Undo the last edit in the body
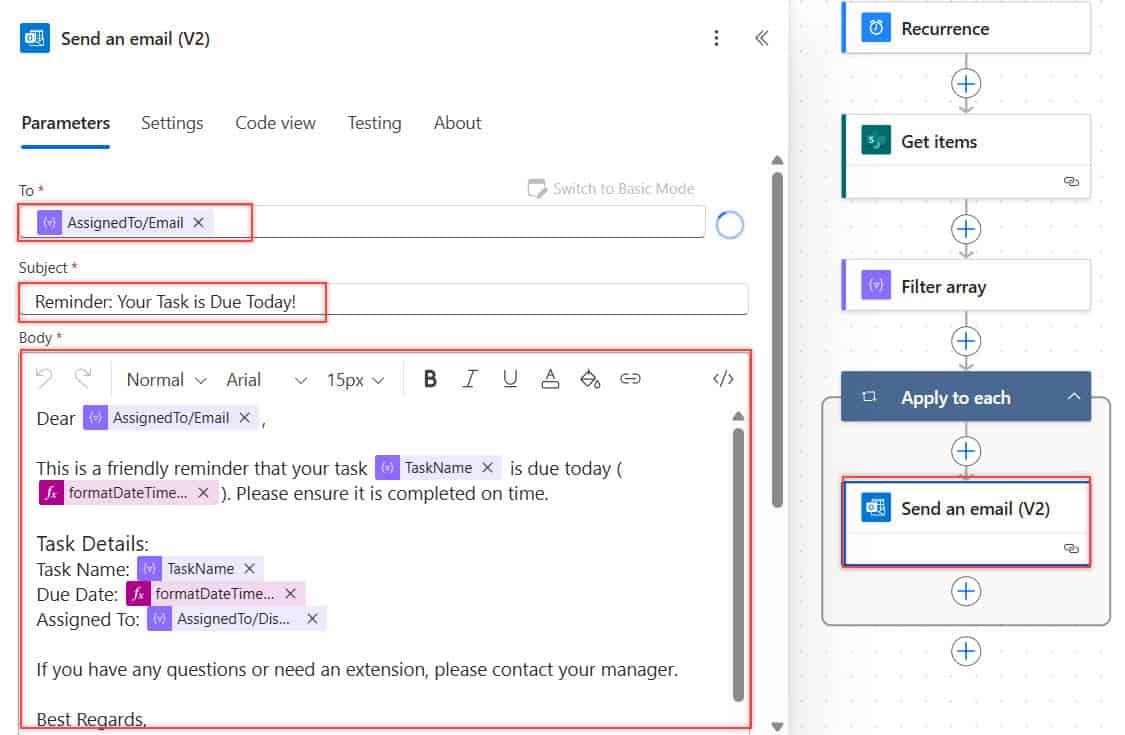1125x735 pixels. (46, 379)
